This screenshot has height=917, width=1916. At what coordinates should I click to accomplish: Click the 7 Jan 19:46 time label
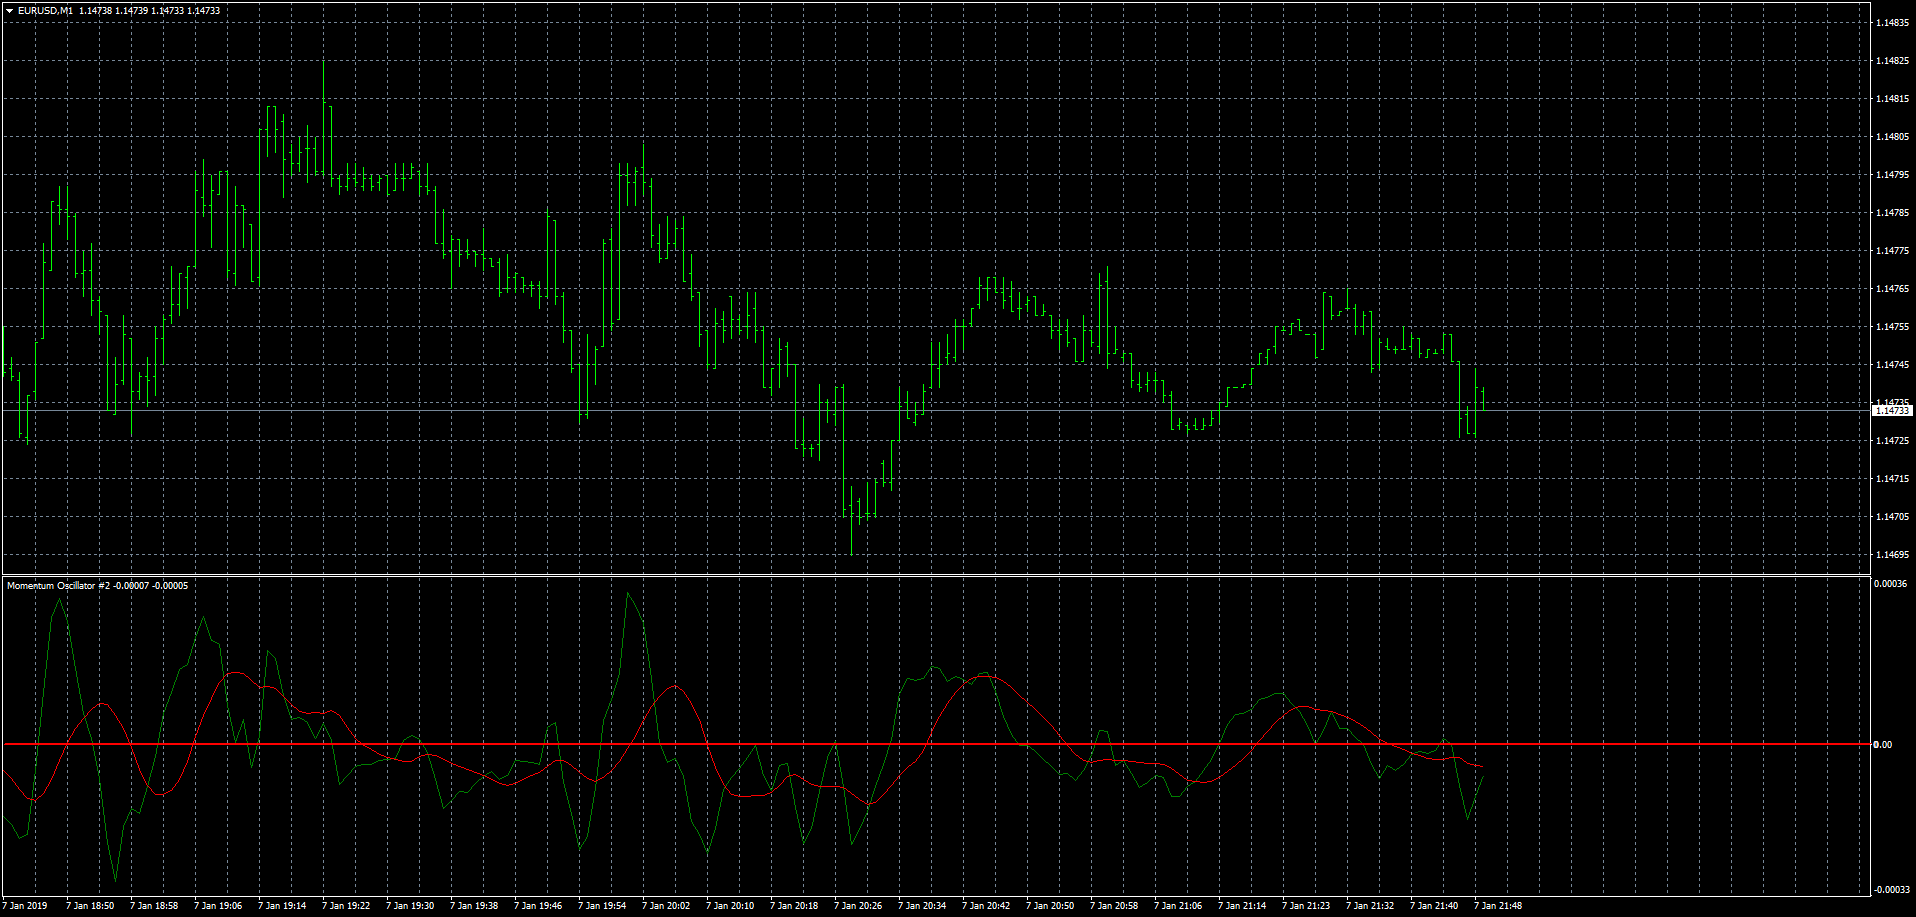point(538,906)
